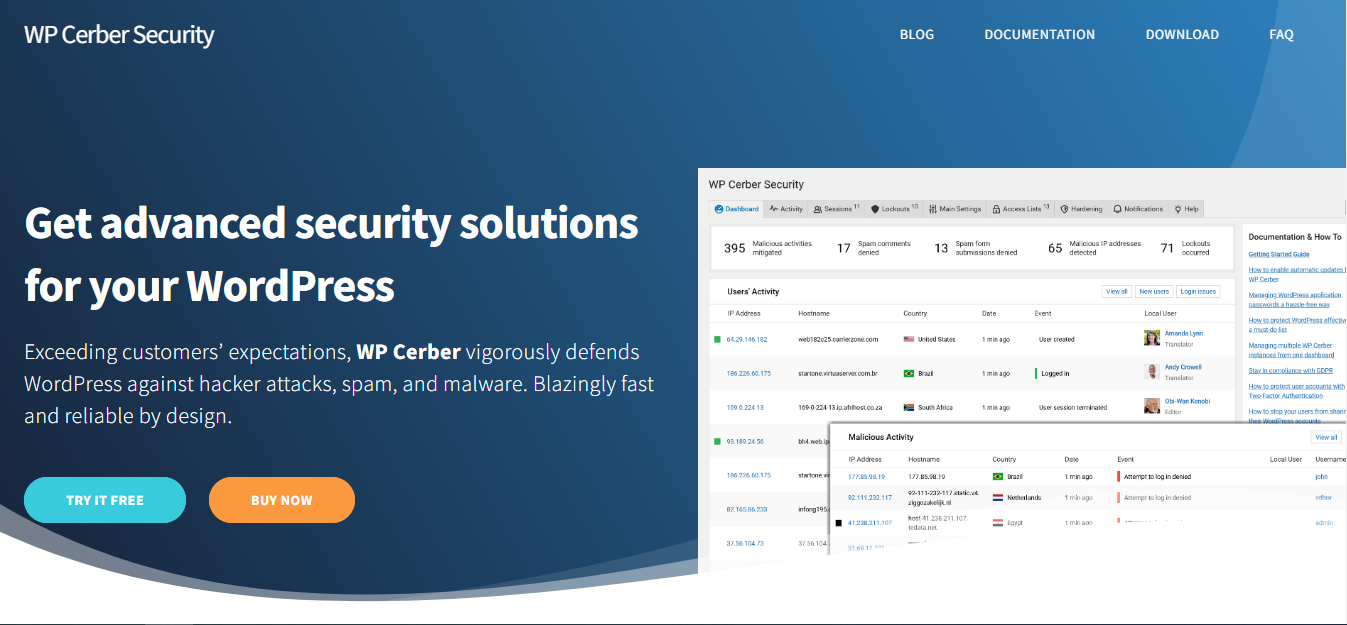Click Andy Crowell's avatar thumbnail
This screenshot has height=625, width=1347.
pos(1151,373)
